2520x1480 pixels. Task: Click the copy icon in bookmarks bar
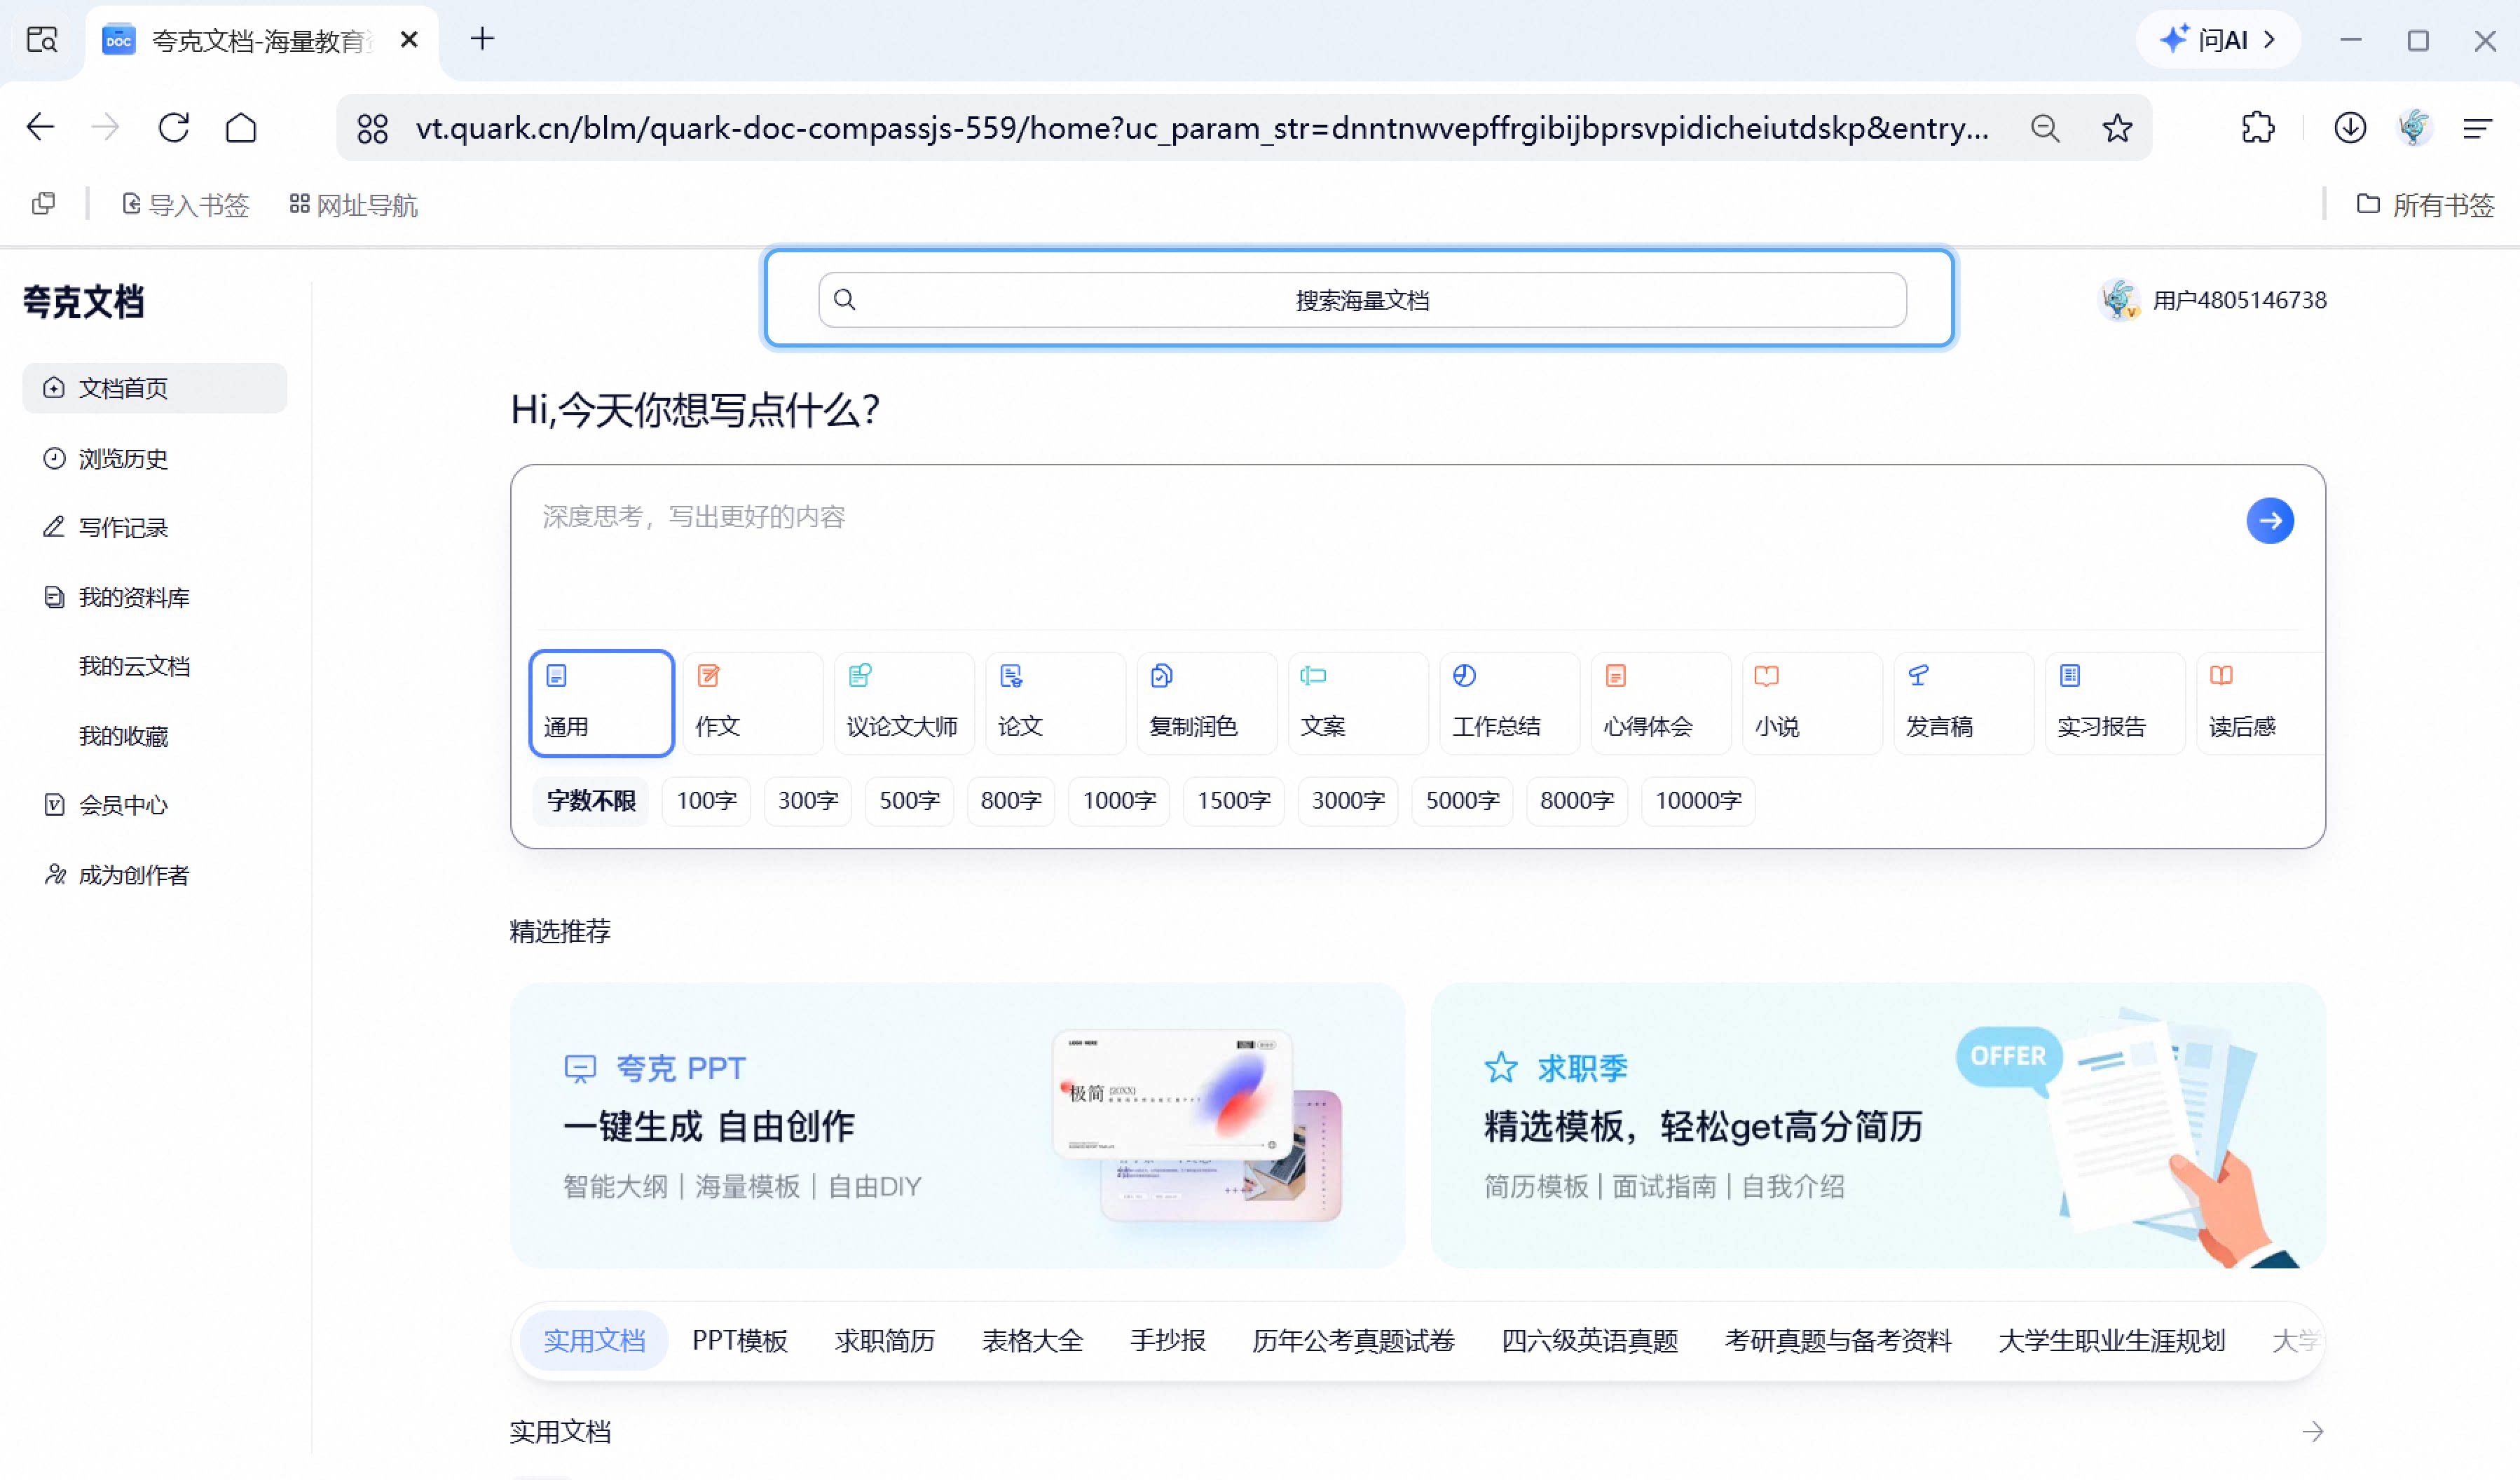43,204
